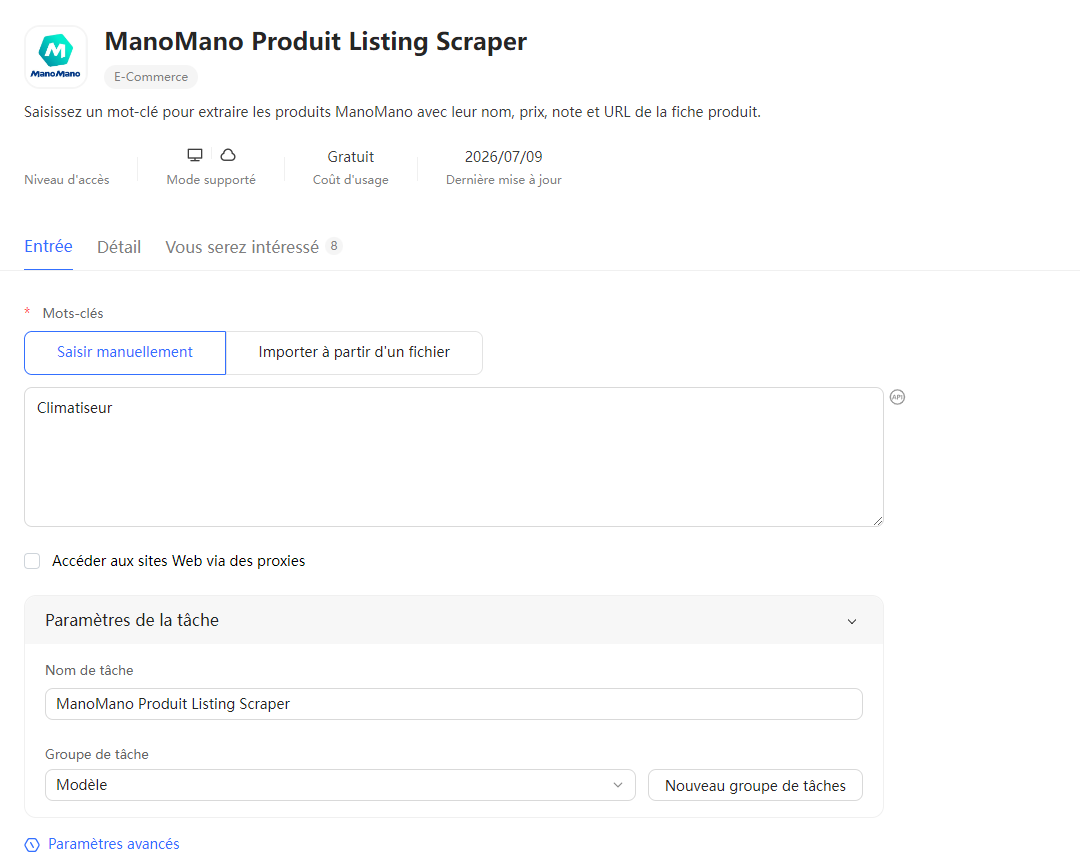The width and height of the screenshot is (1080, 867).
Task: Open the Paramètres avancés link
Action: (114, 844)
